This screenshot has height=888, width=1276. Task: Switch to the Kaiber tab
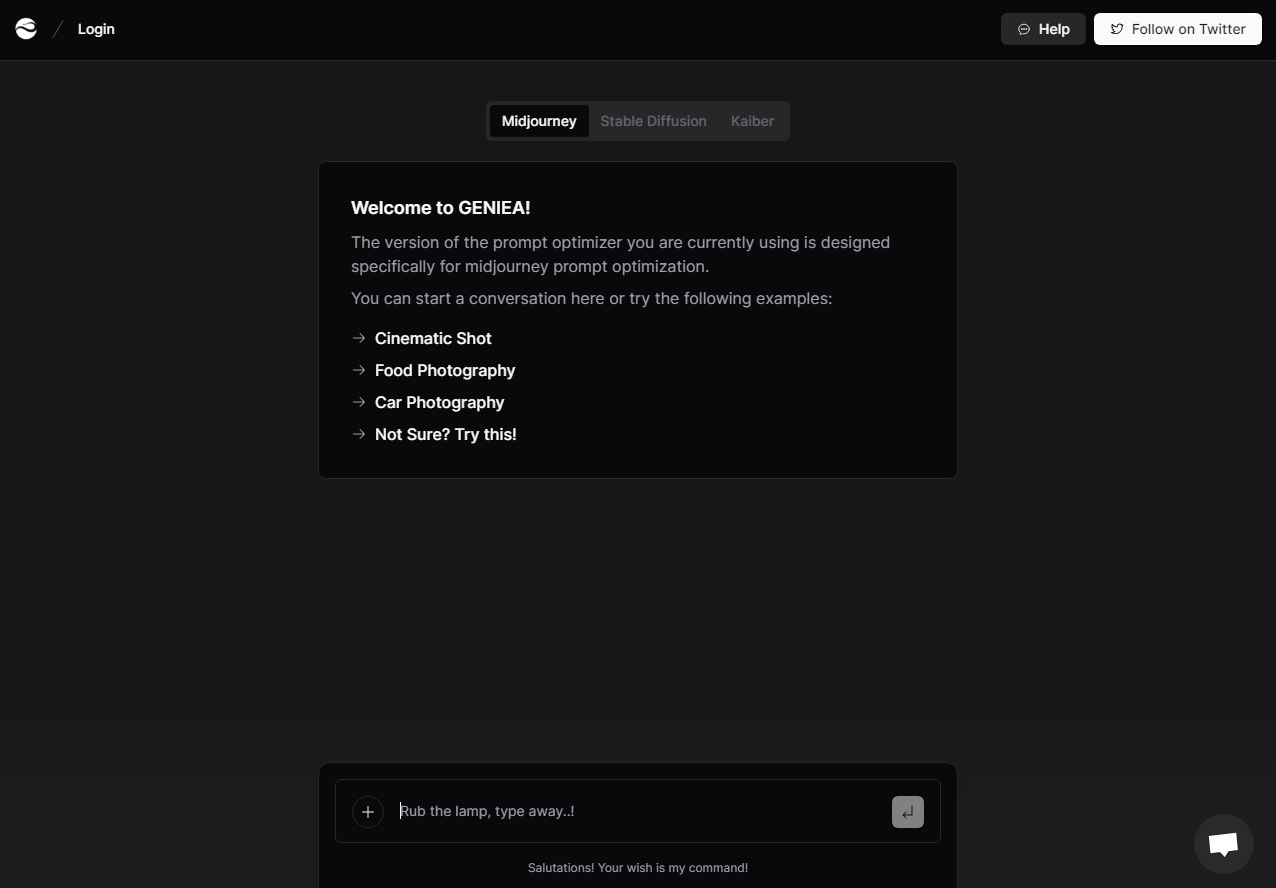coord(752,121)
